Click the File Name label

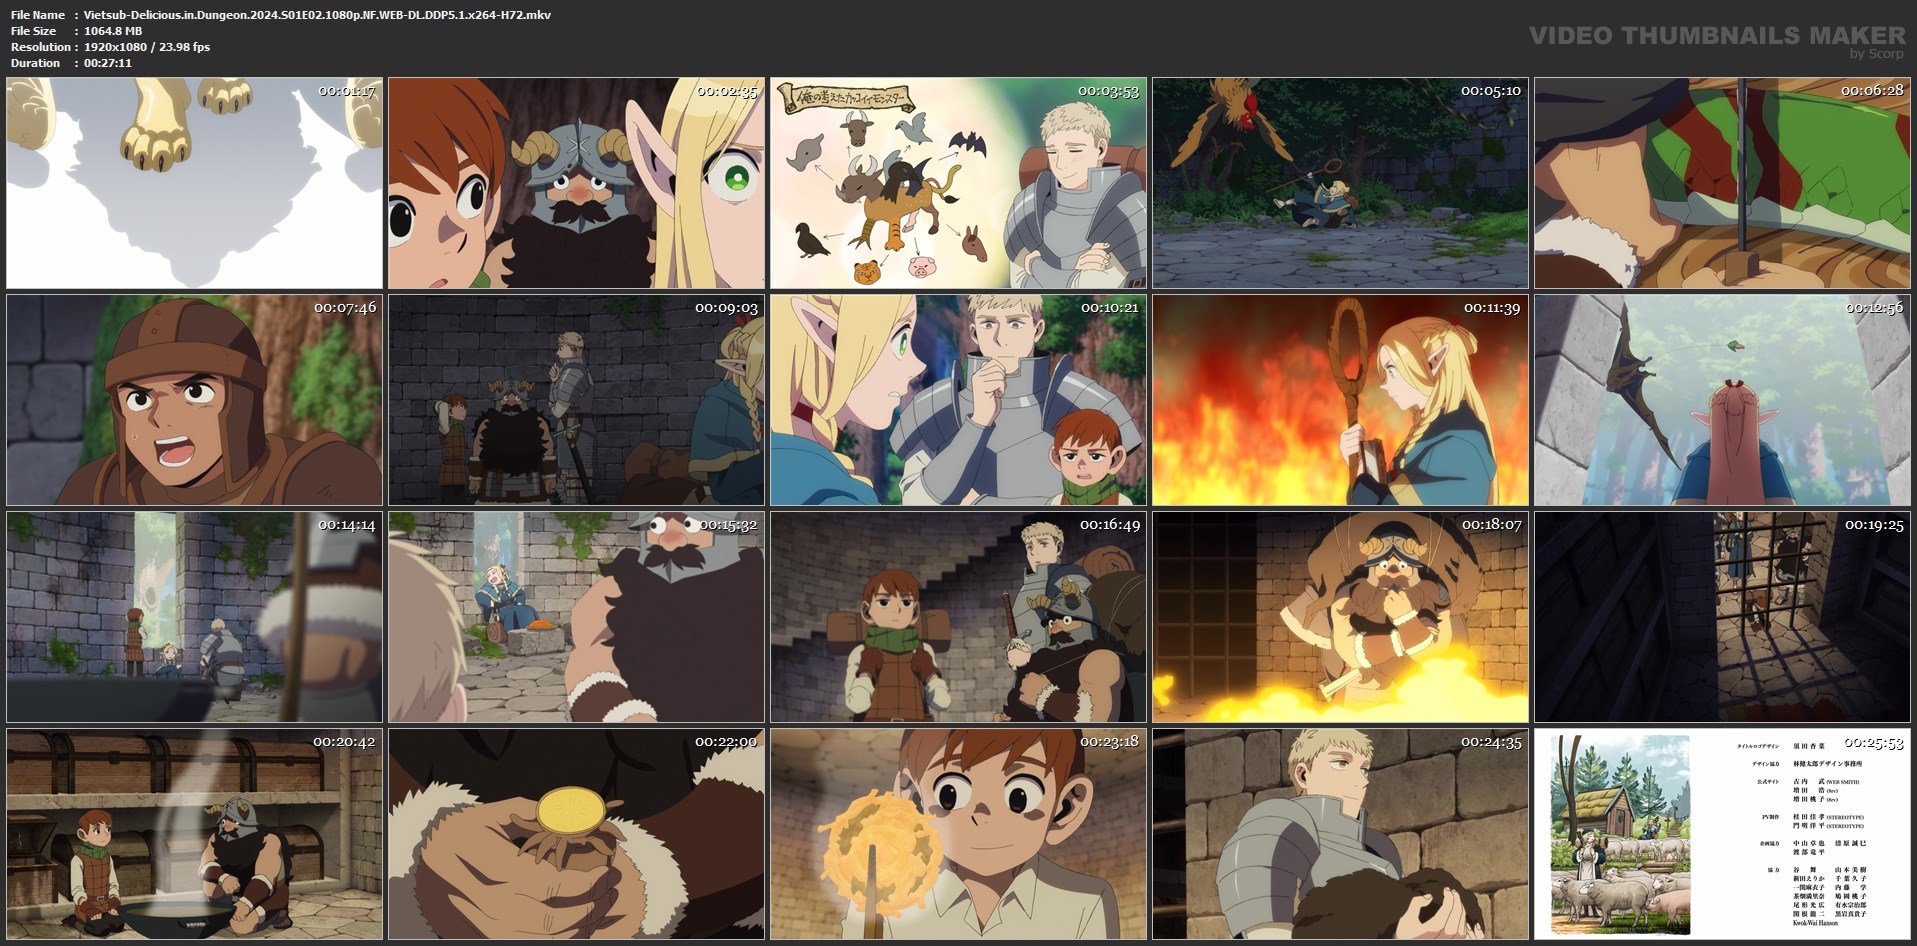[38, 15]
